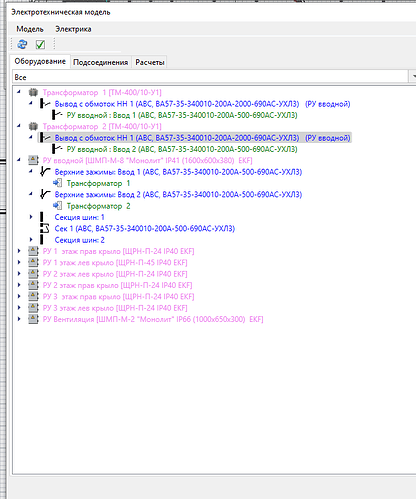Click the refresh model toolbar icon

(22, 44)
